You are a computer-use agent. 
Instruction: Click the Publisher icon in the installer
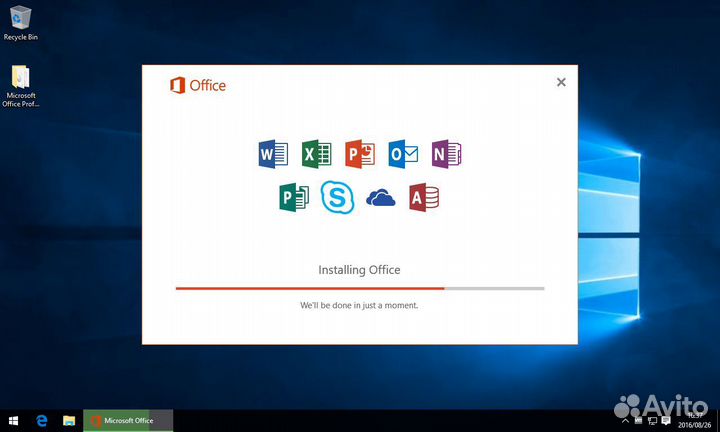[294, 197]
